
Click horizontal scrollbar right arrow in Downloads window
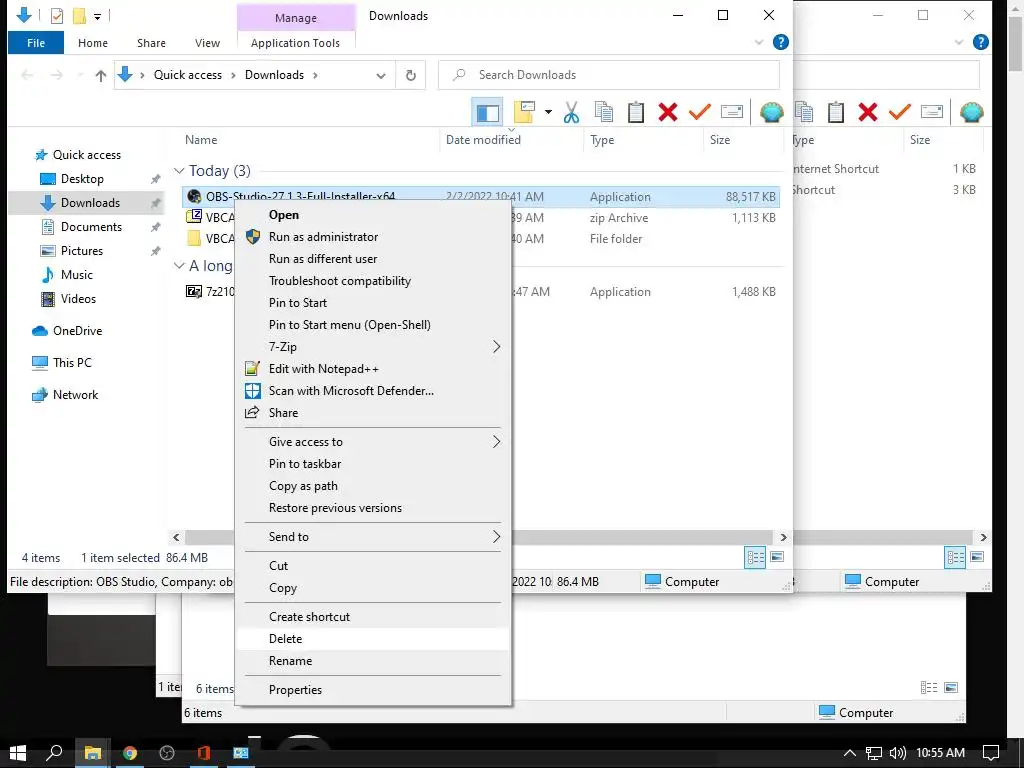(784, 537)
